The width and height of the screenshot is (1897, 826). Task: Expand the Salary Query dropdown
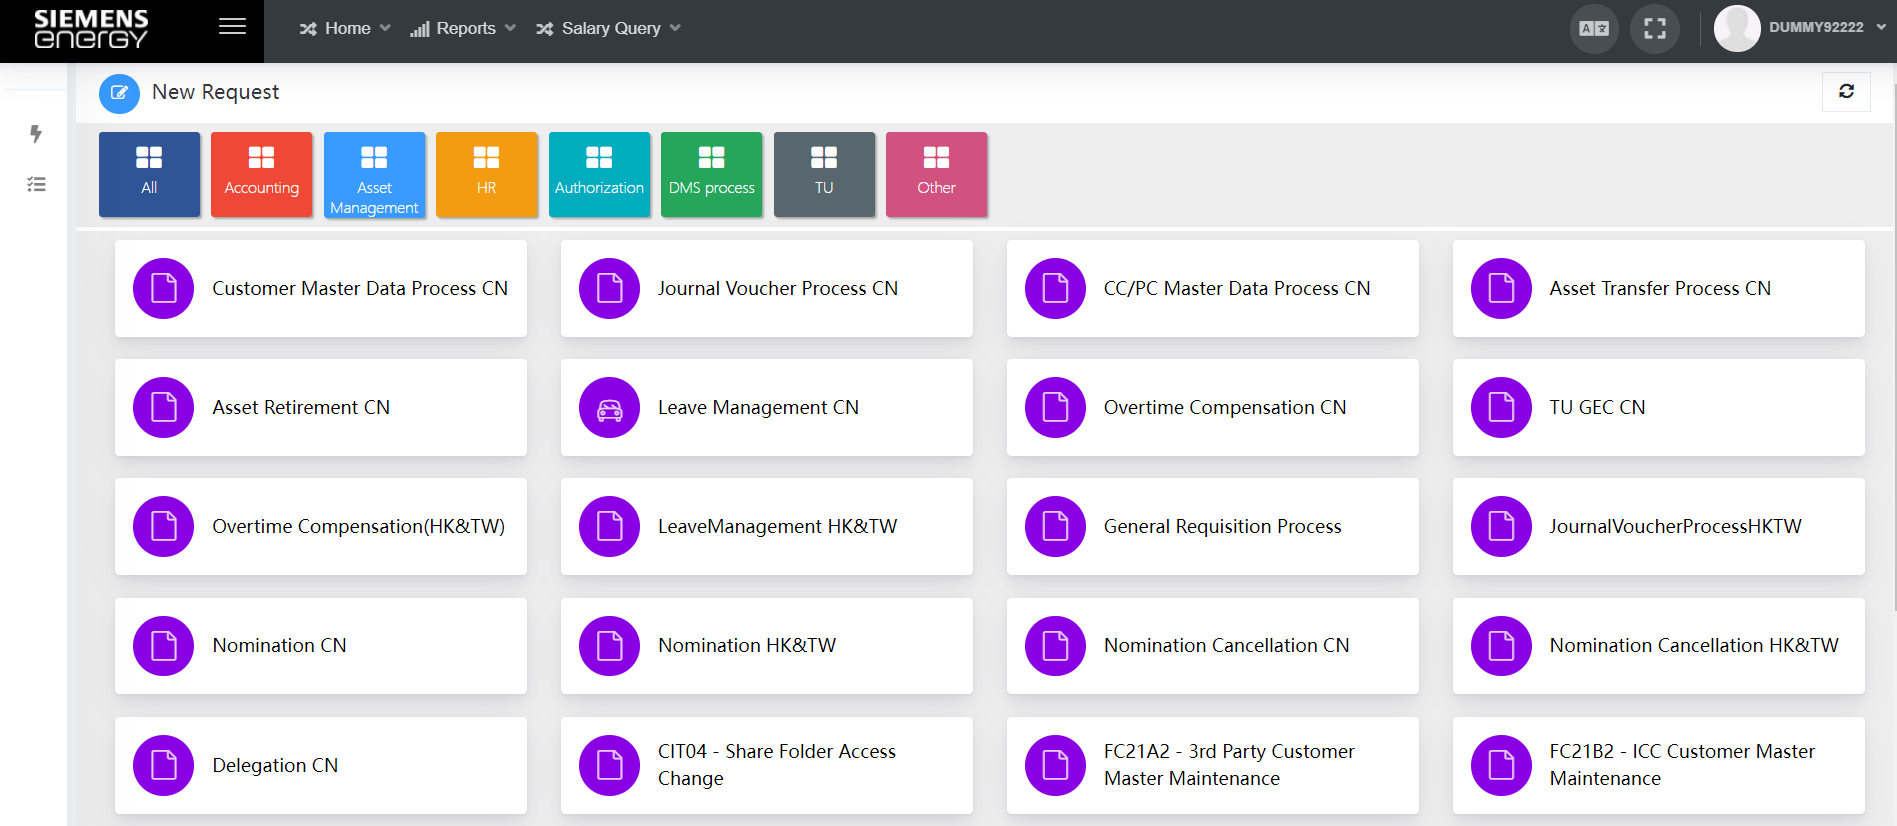(x=609, y=29)
